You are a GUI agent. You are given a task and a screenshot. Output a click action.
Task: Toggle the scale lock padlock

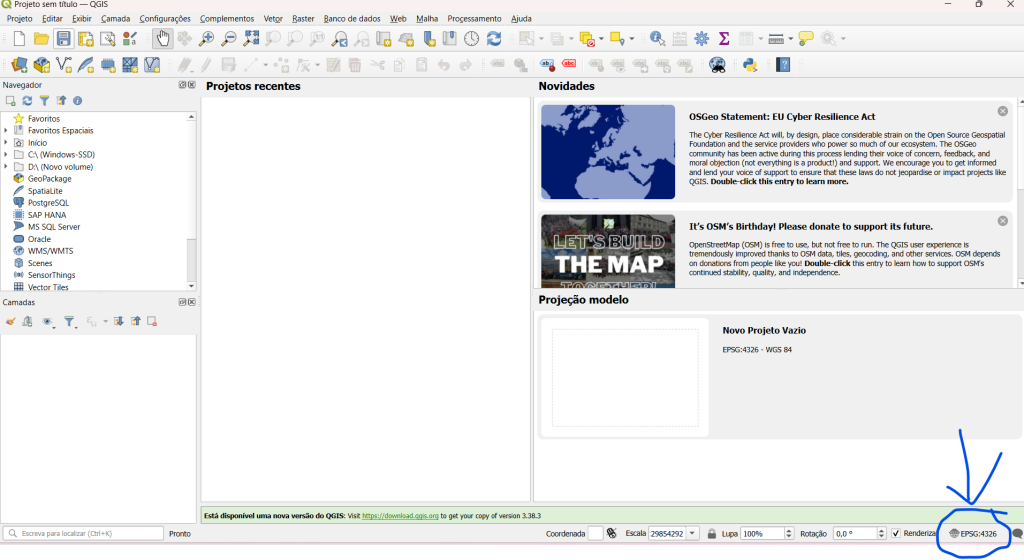point(712,533)
